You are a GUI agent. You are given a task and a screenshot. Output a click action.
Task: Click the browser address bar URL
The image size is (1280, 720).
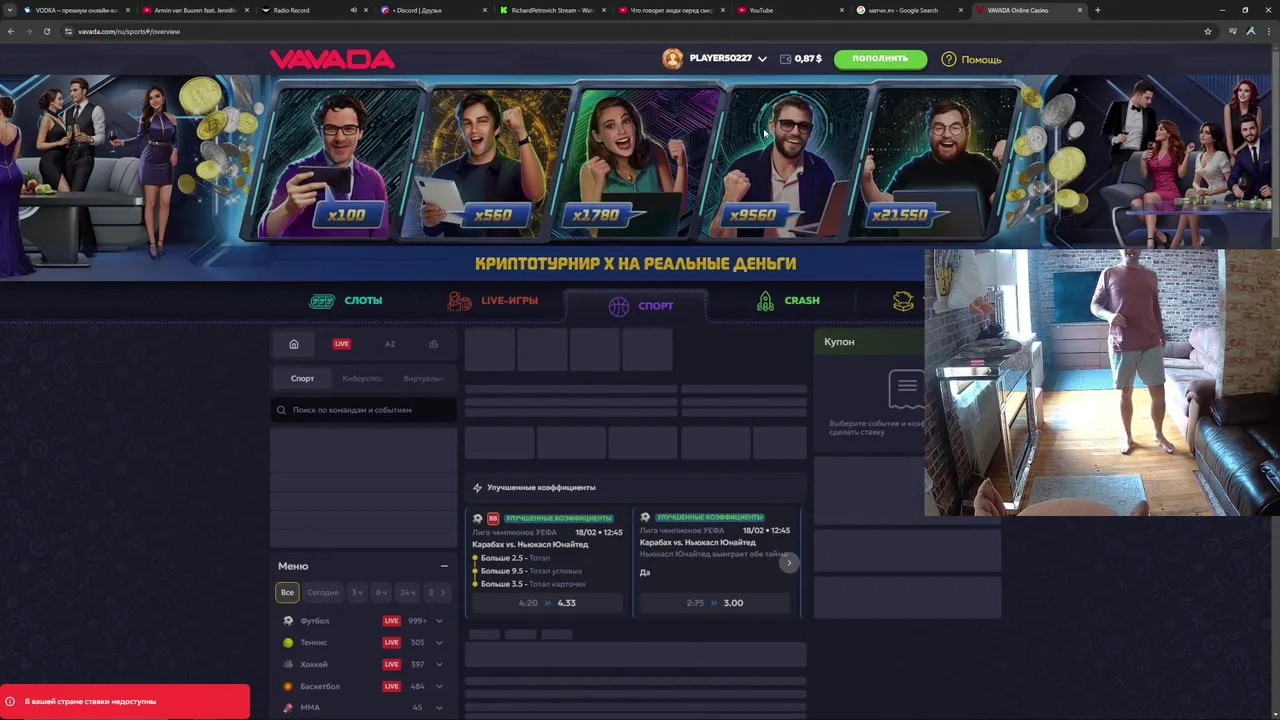[129, 32]
